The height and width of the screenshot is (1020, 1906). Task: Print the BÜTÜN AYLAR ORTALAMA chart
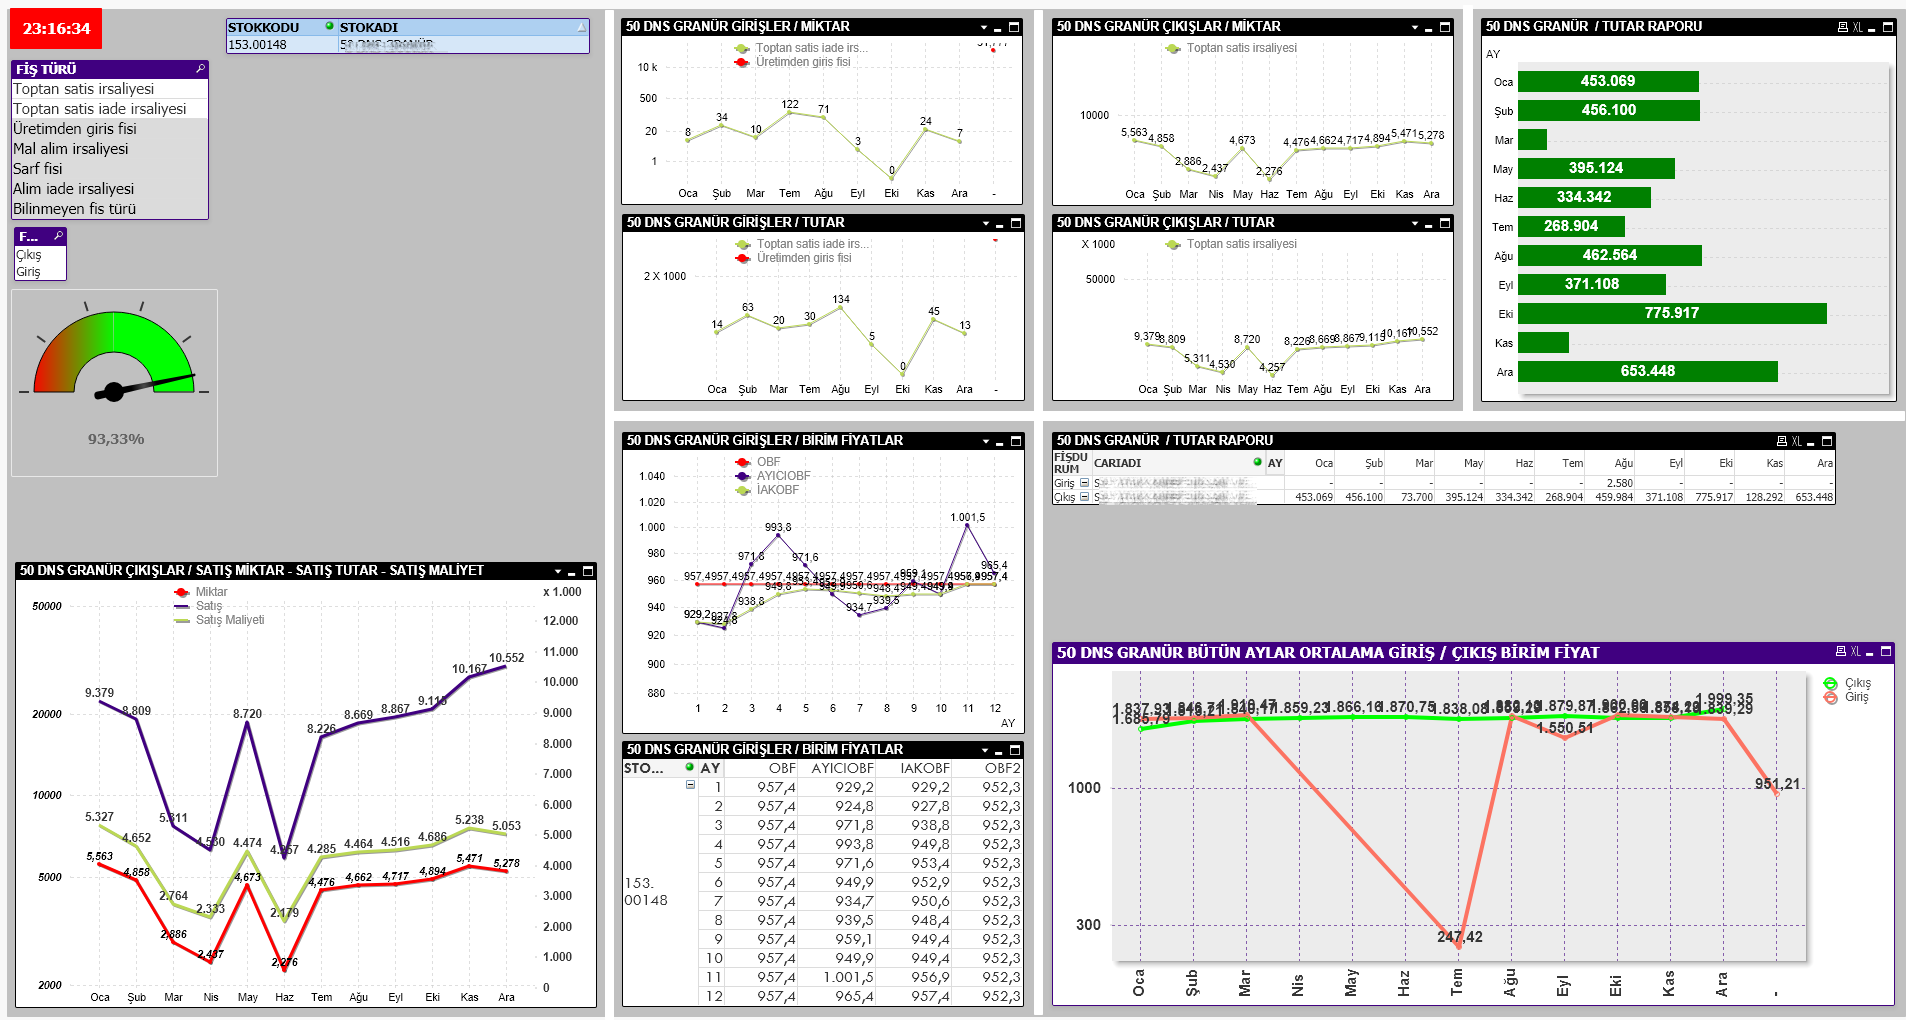[1840, 652]
